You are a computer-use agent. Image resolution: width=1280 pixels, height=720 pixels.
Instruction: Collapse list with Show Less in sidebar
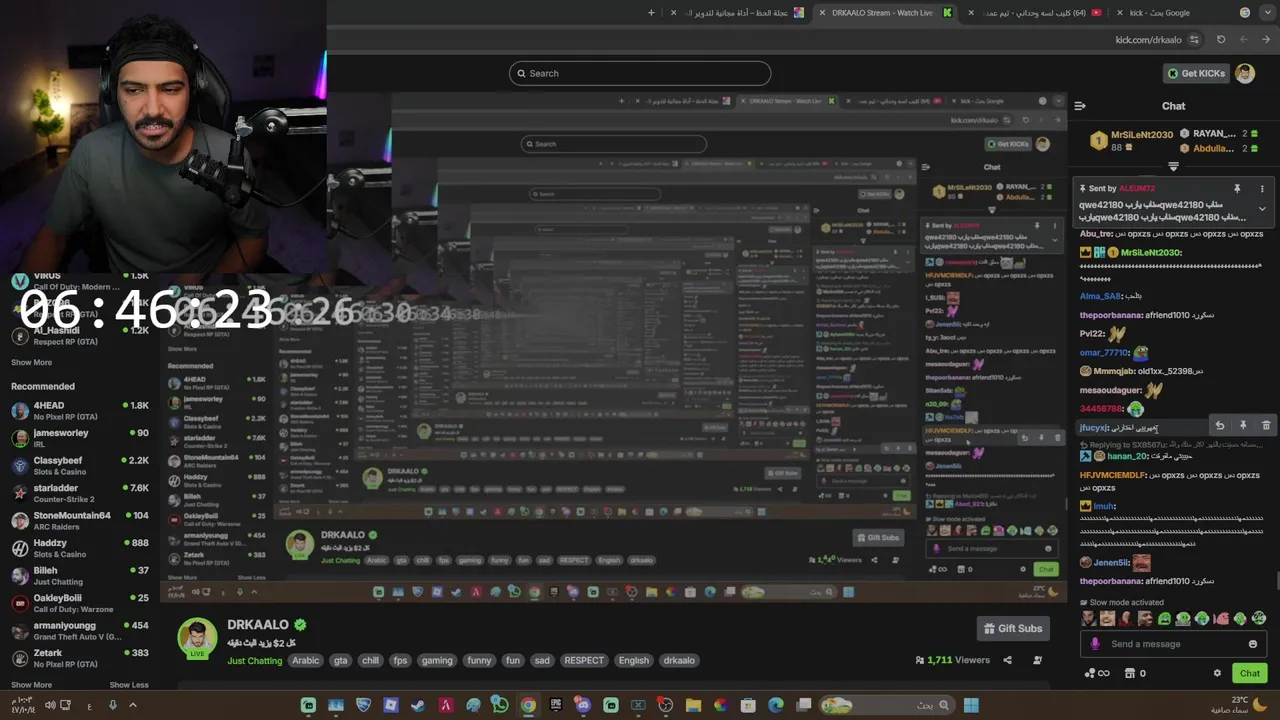click(129, 685)
